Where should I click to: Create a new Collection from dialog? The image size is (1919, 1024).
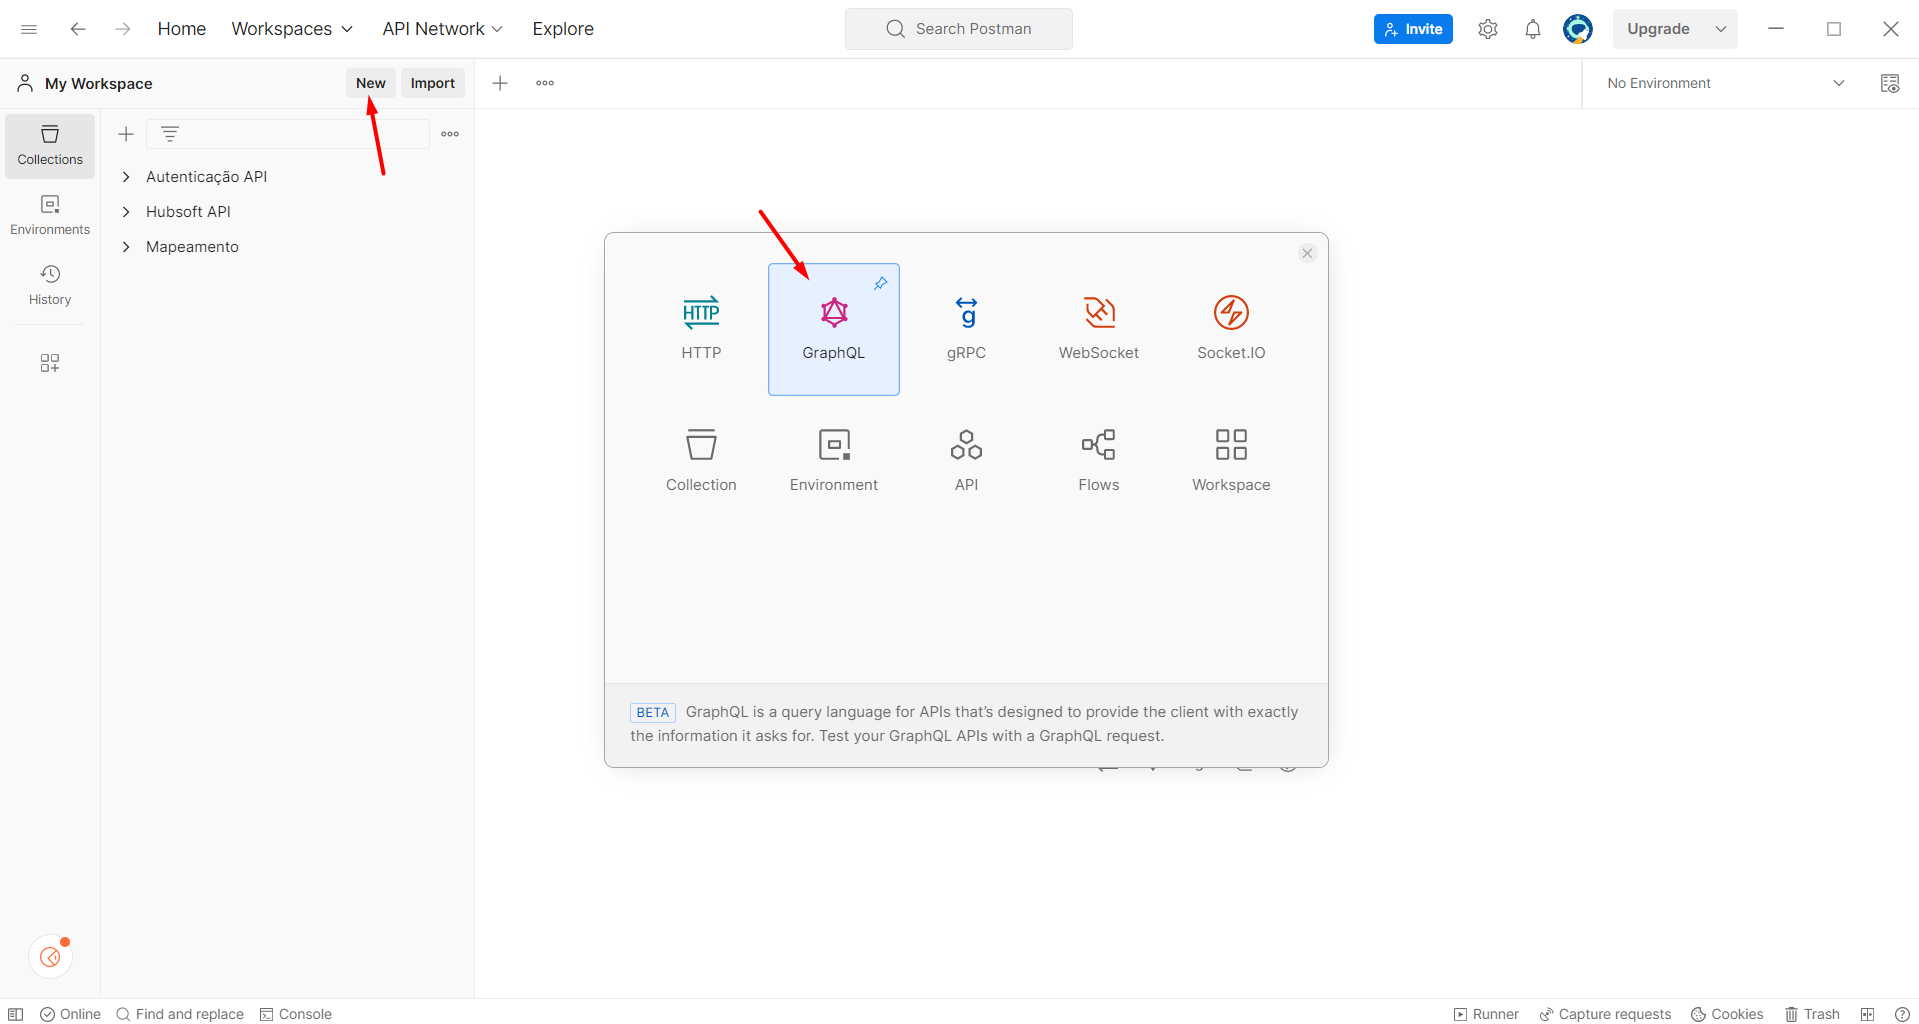(701, 461)
